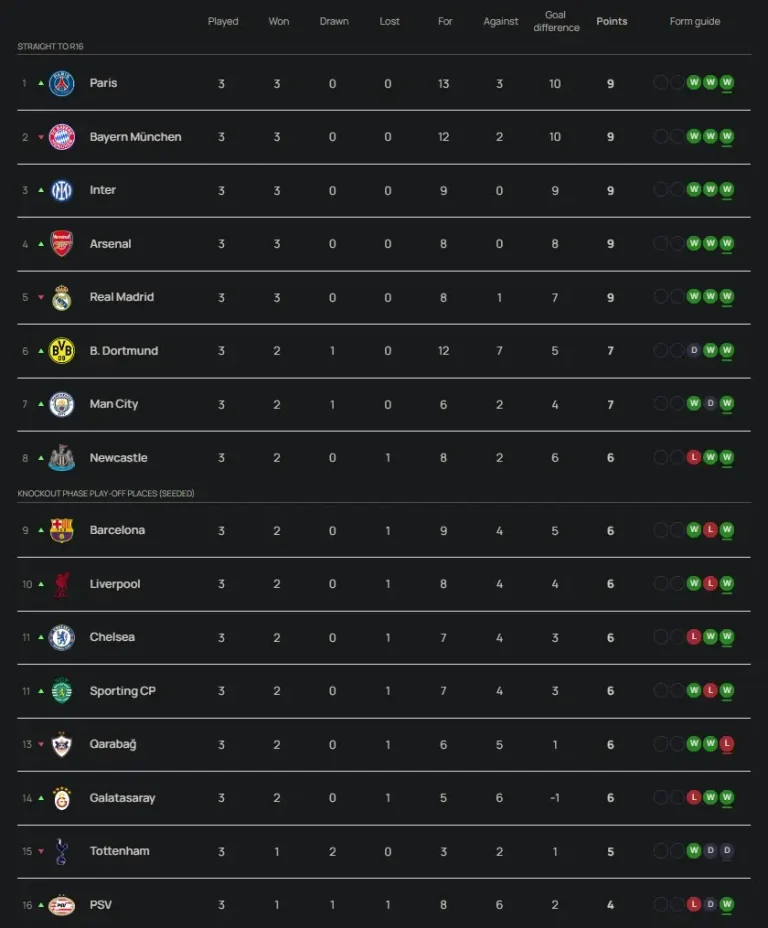Sort table by Points column
Screen dimensions: 768x928
click(x=611, y=21)
